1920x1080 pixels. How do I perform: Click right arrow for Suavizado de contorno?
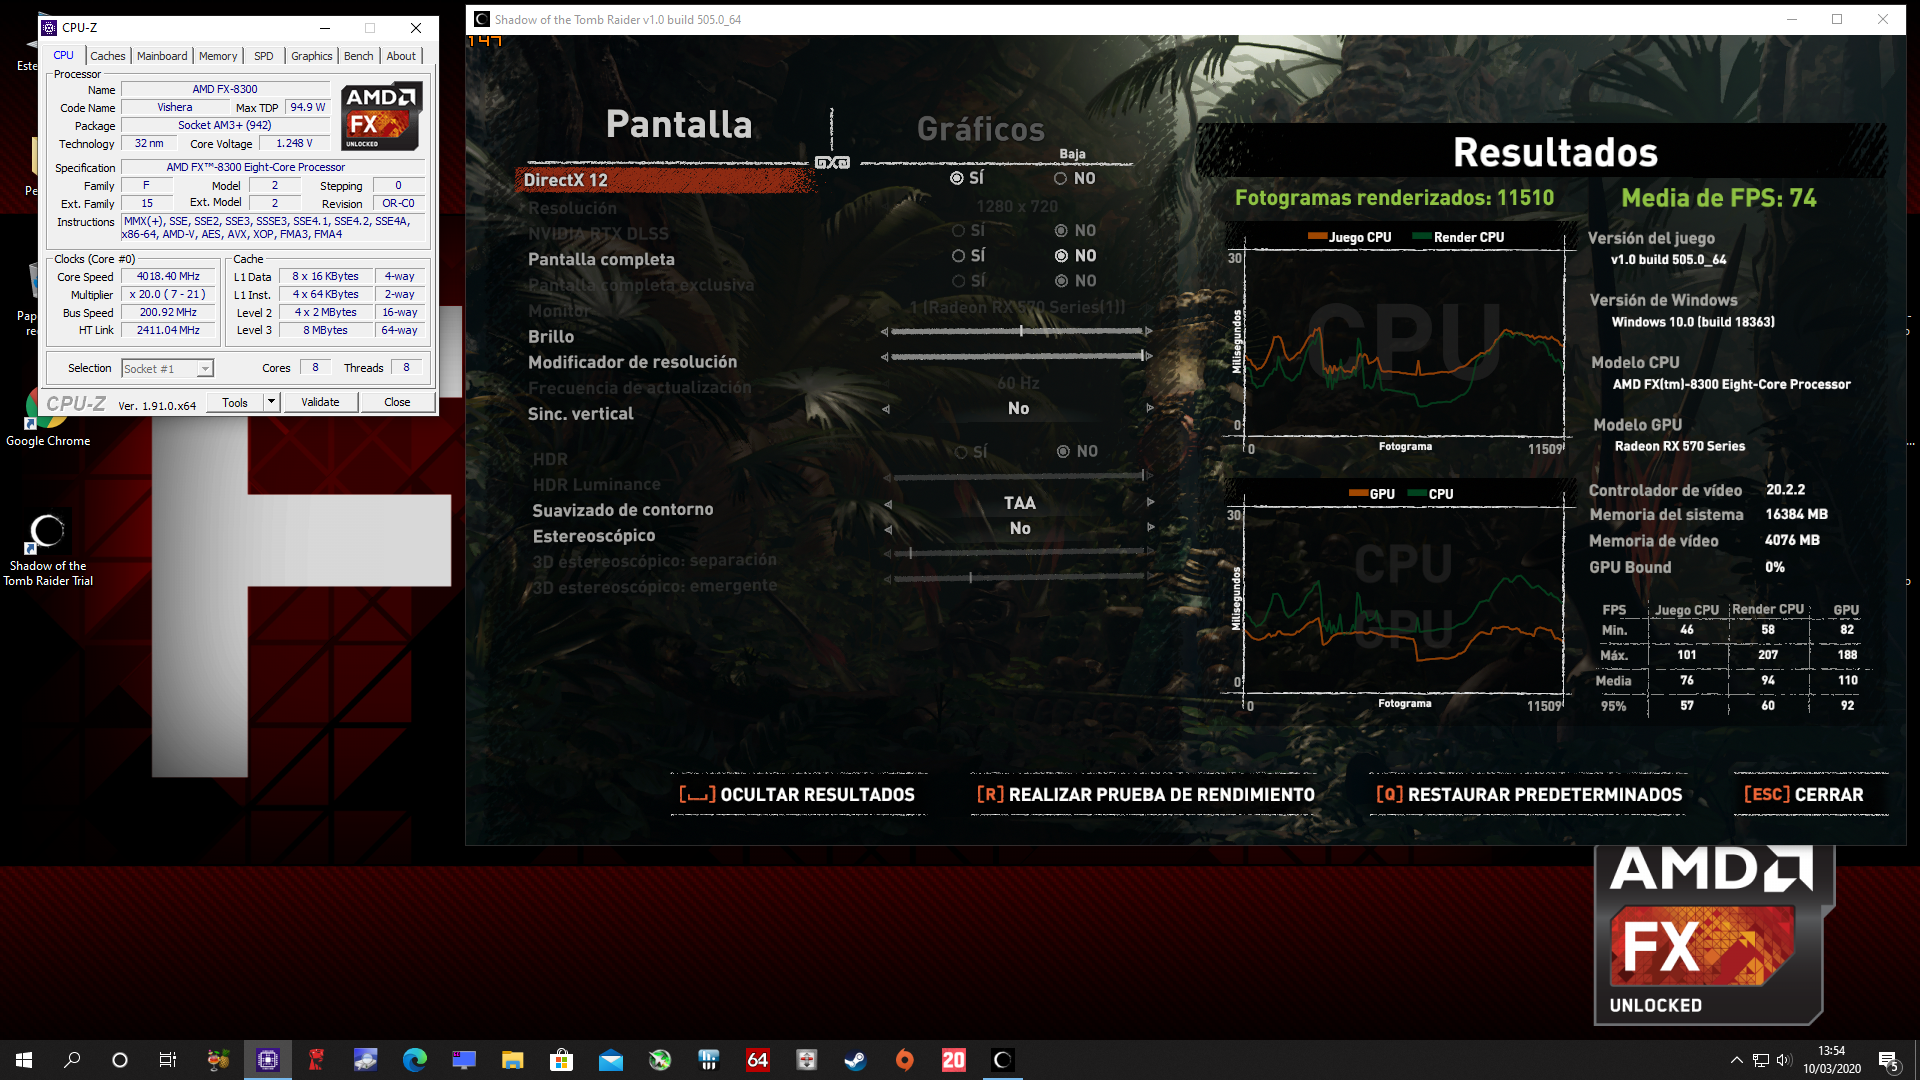coord(1150,502)
